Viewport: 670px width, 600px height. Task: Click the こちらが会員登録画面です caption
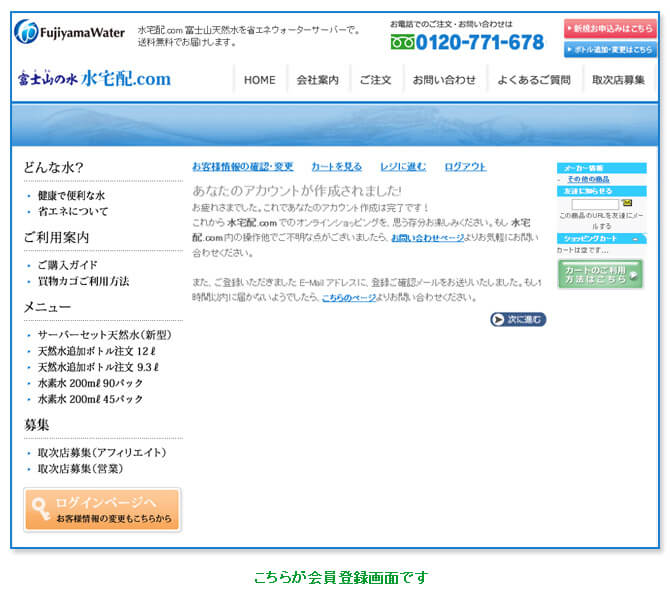[341, 577]
